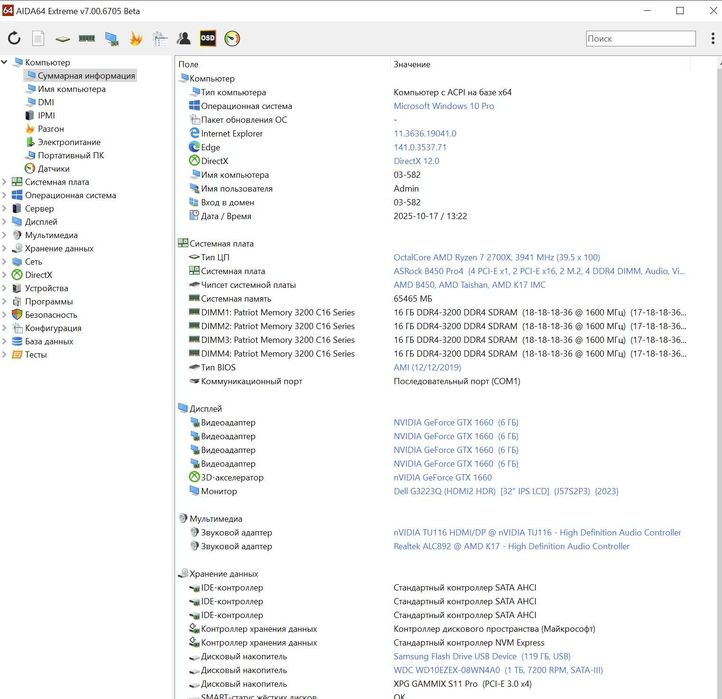722x699 pixels.
Task: Open the Датчики sensors item
Action: (53, 169)
